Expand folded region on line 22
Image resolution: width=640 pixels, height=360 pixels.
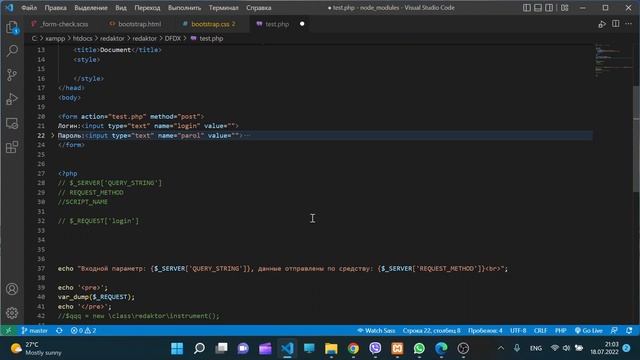[x=52, y=136]
